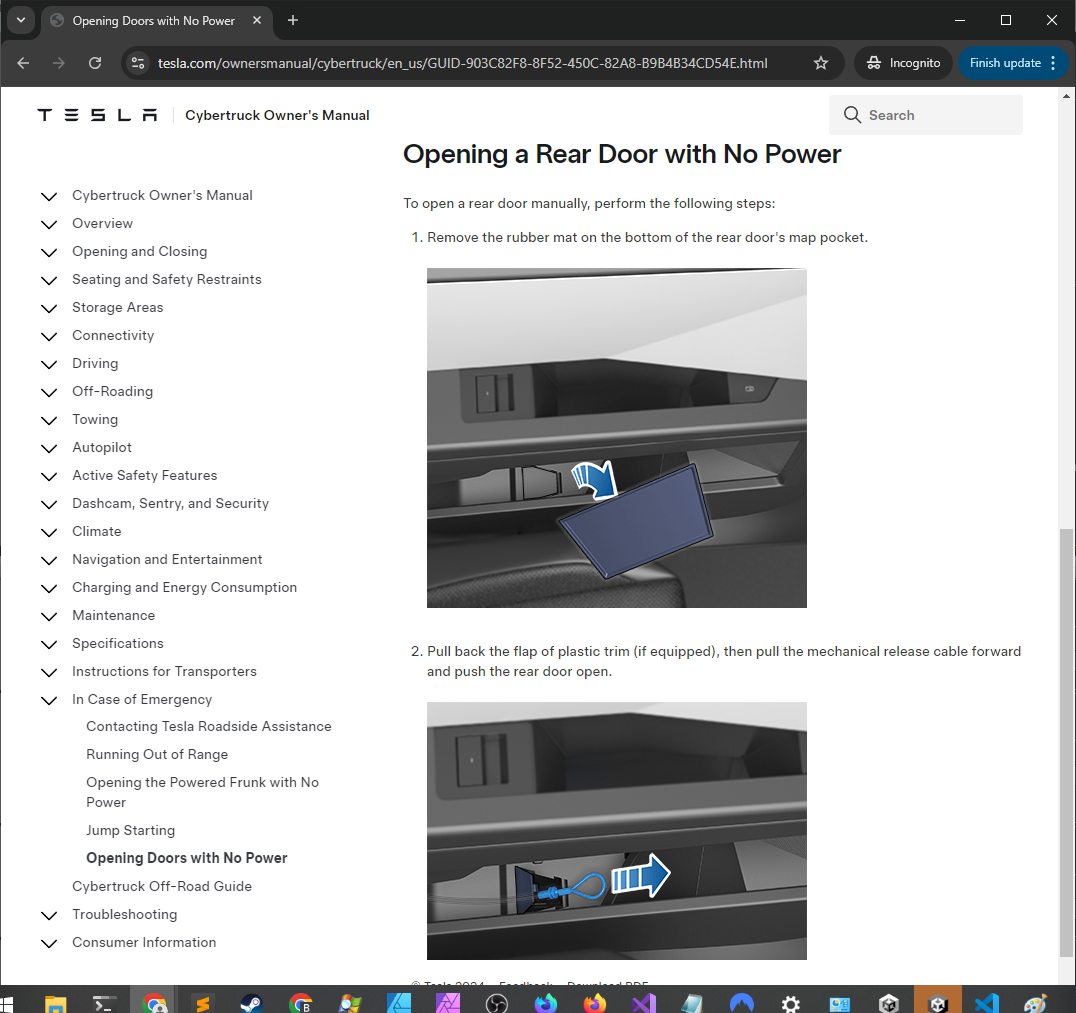The width and height of the screenshot is (1076, 1013).
Task: Go to Running Out of Range
Action: 157,754
